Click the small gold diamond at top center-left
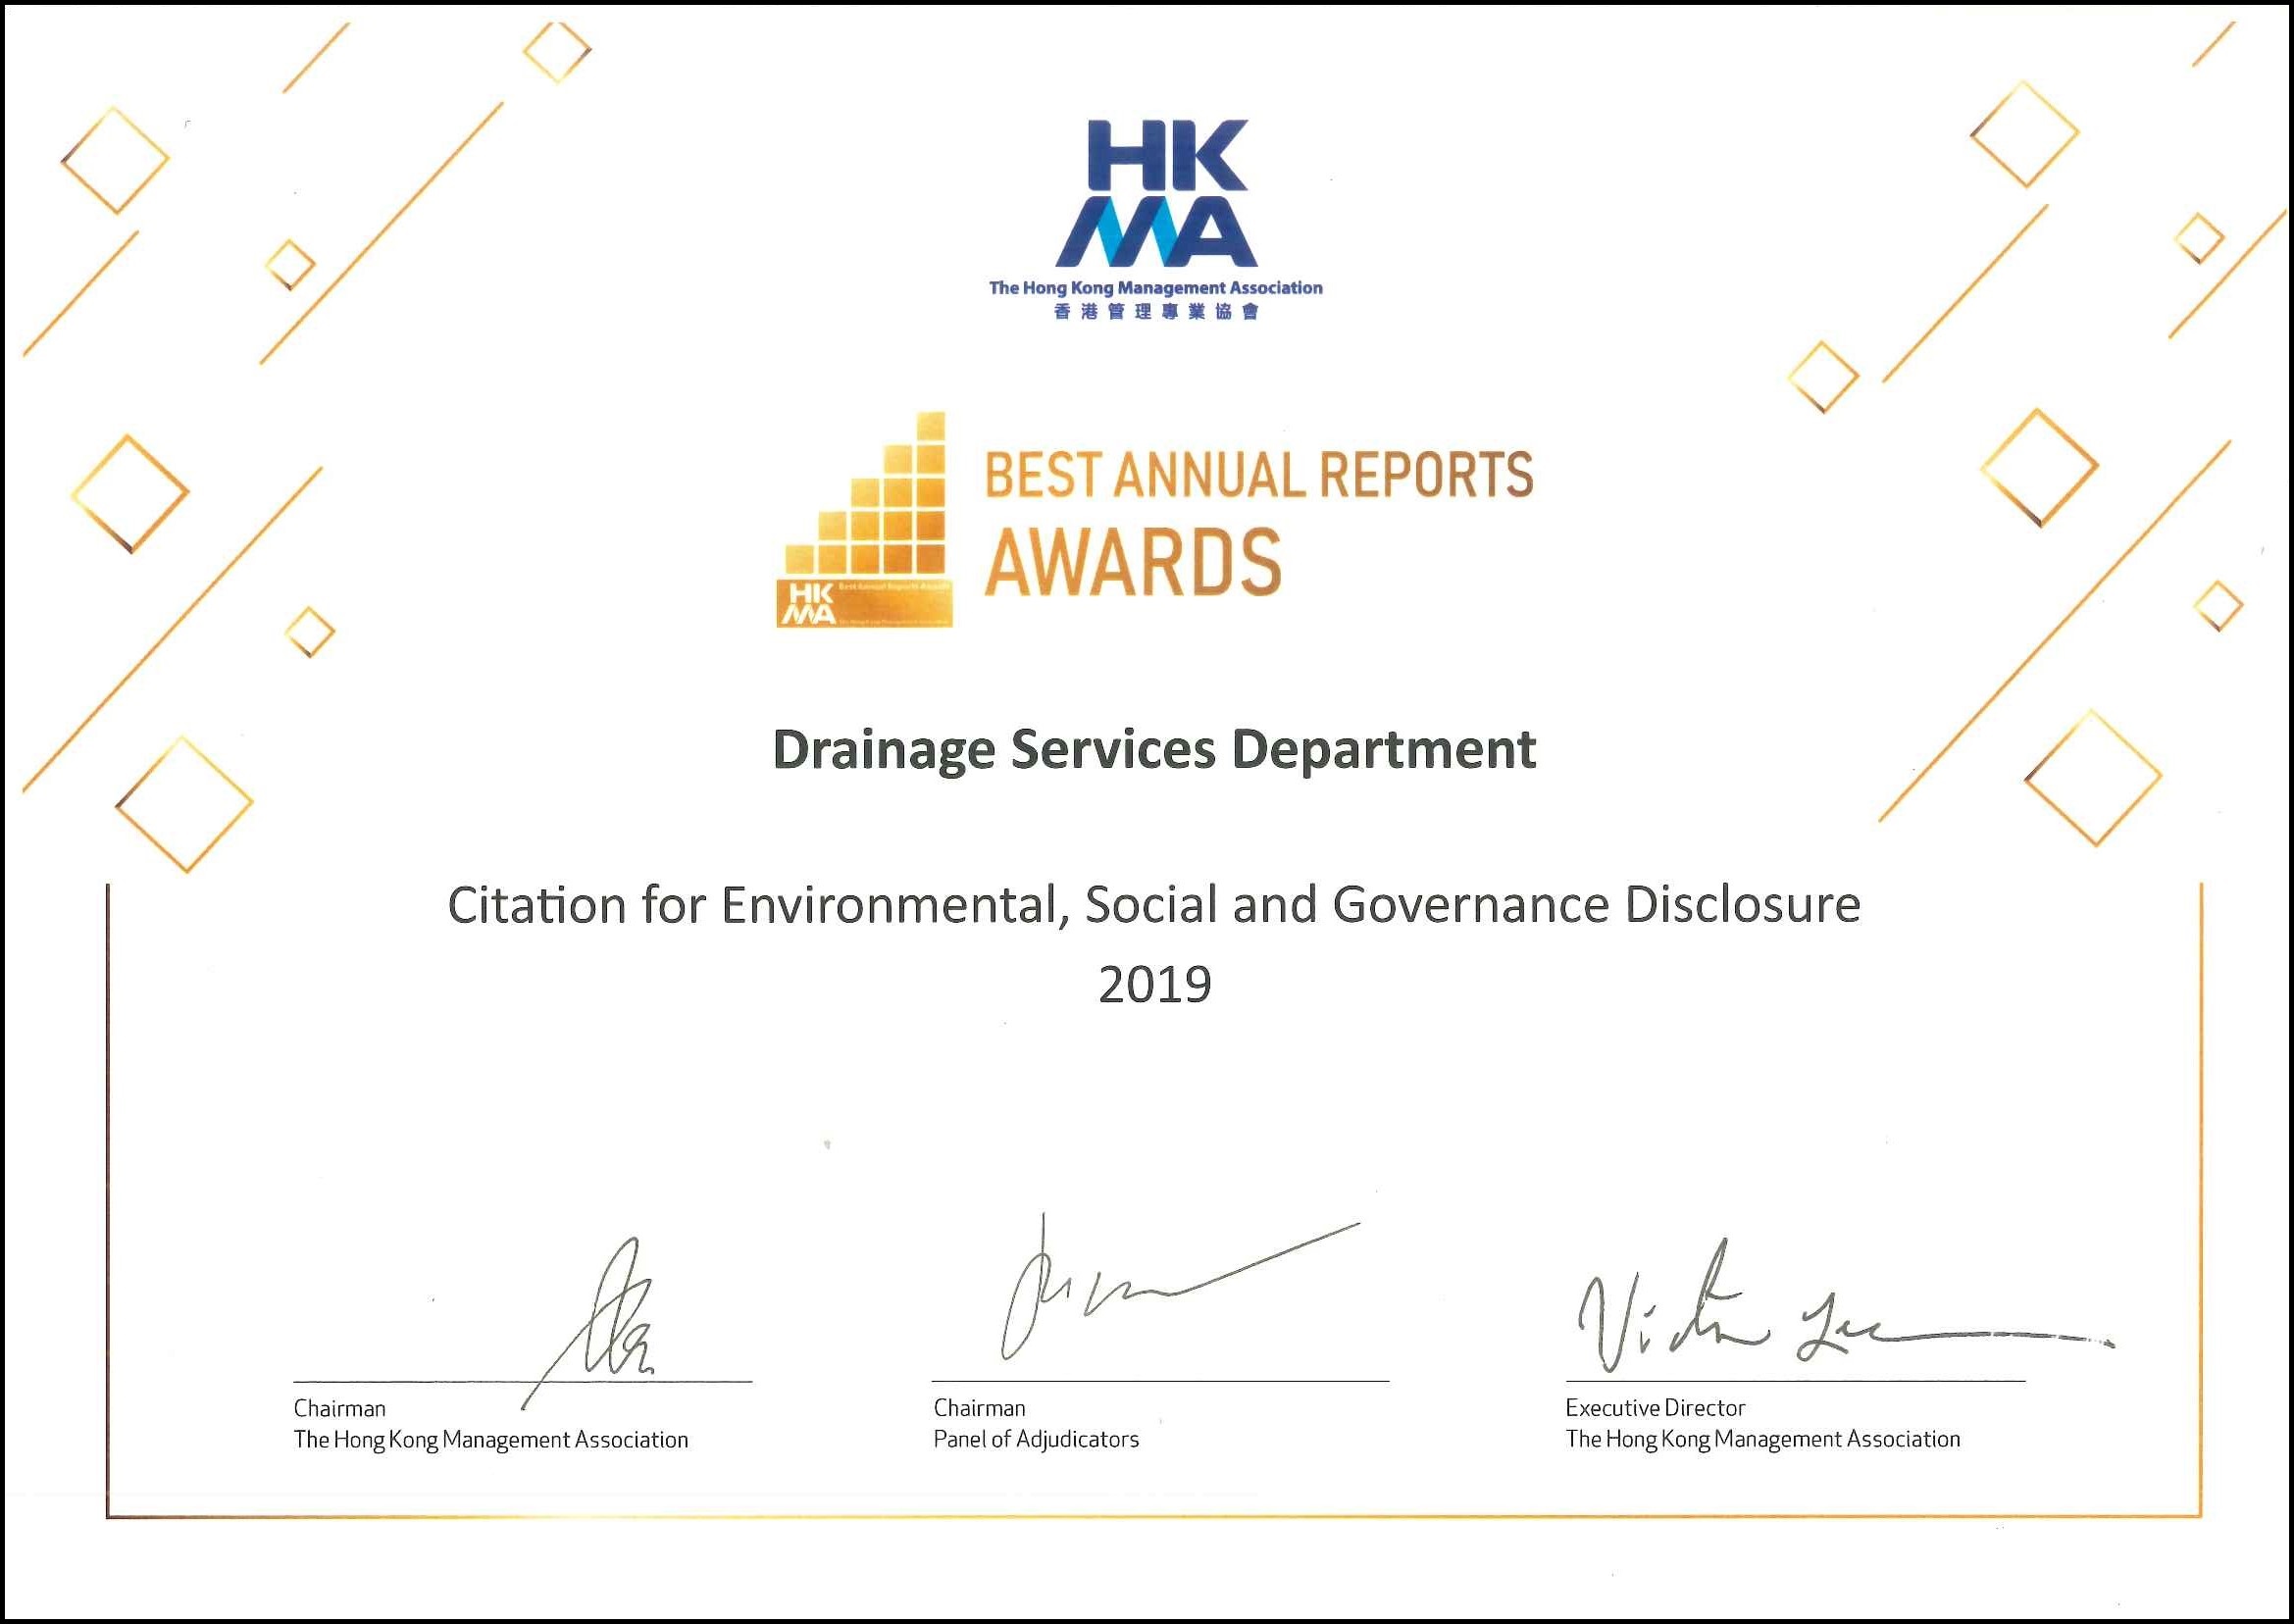Screen dimensions: 2294x1624 pos(557,51)
